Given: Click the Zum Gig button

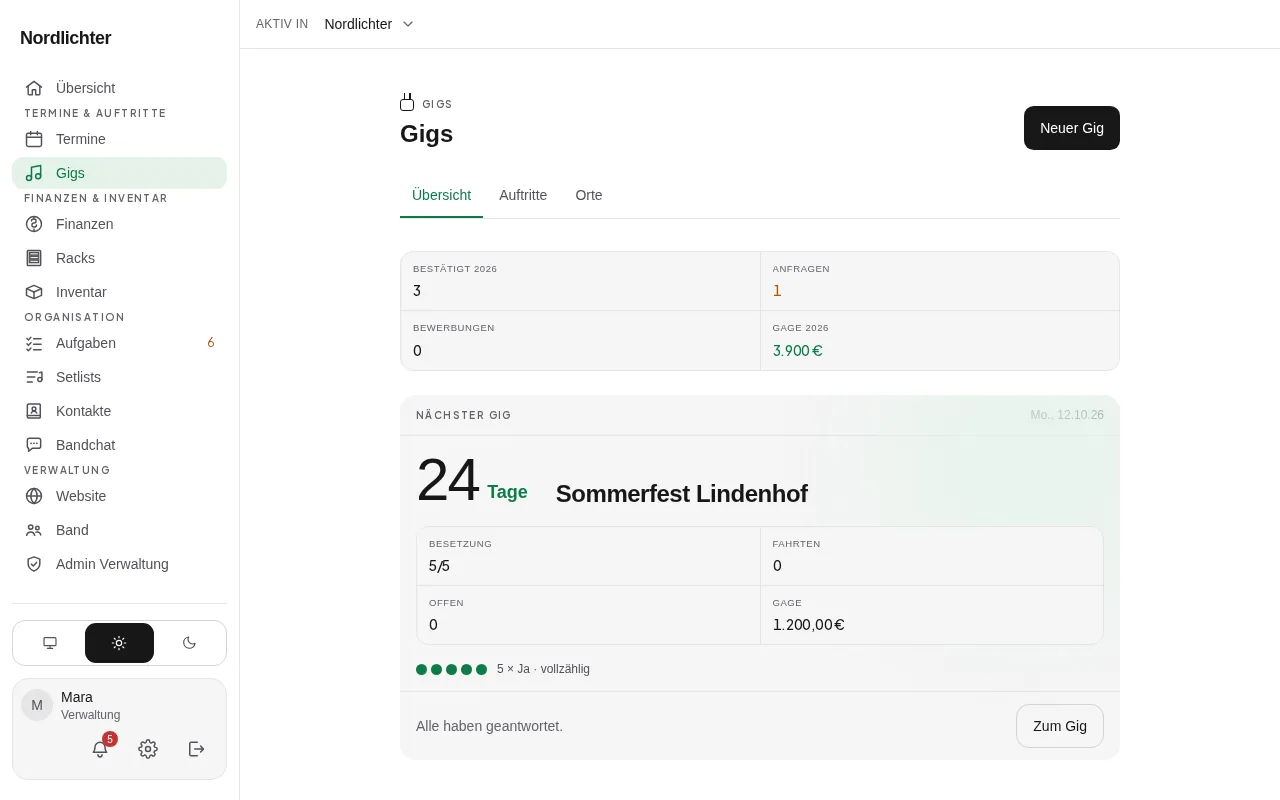Looking at the screenshot, I should click(x=1060, y=726).
